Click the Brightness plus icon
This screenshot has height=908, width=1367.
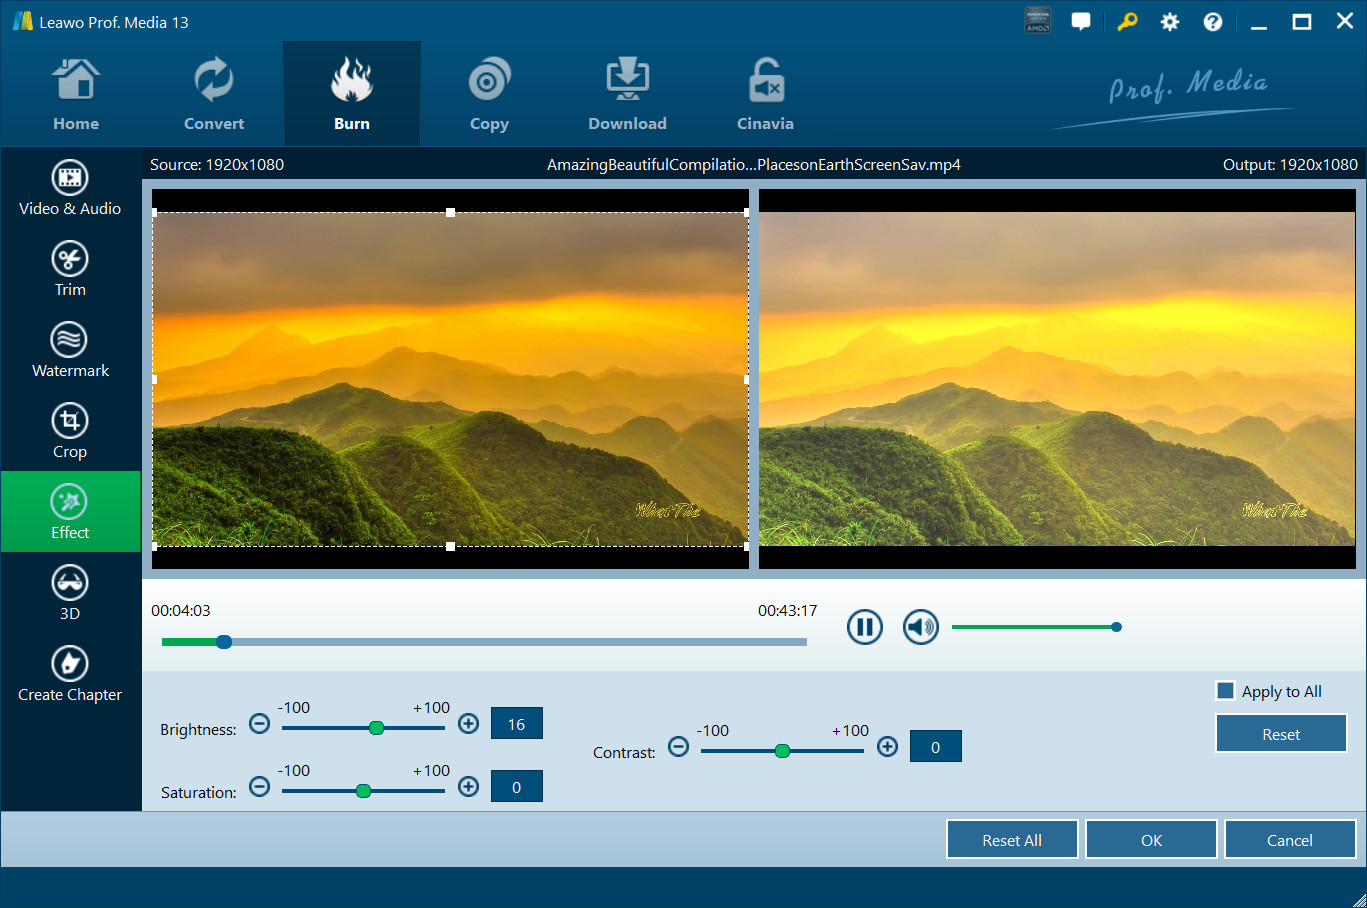468,723
